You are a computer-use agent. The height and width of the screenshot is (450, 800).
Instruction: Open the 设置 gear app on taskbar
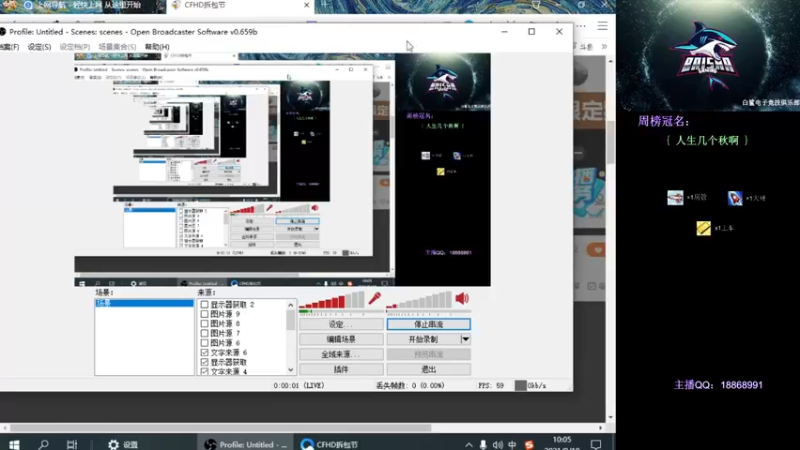pyautogui.click(x=123, y=444)
